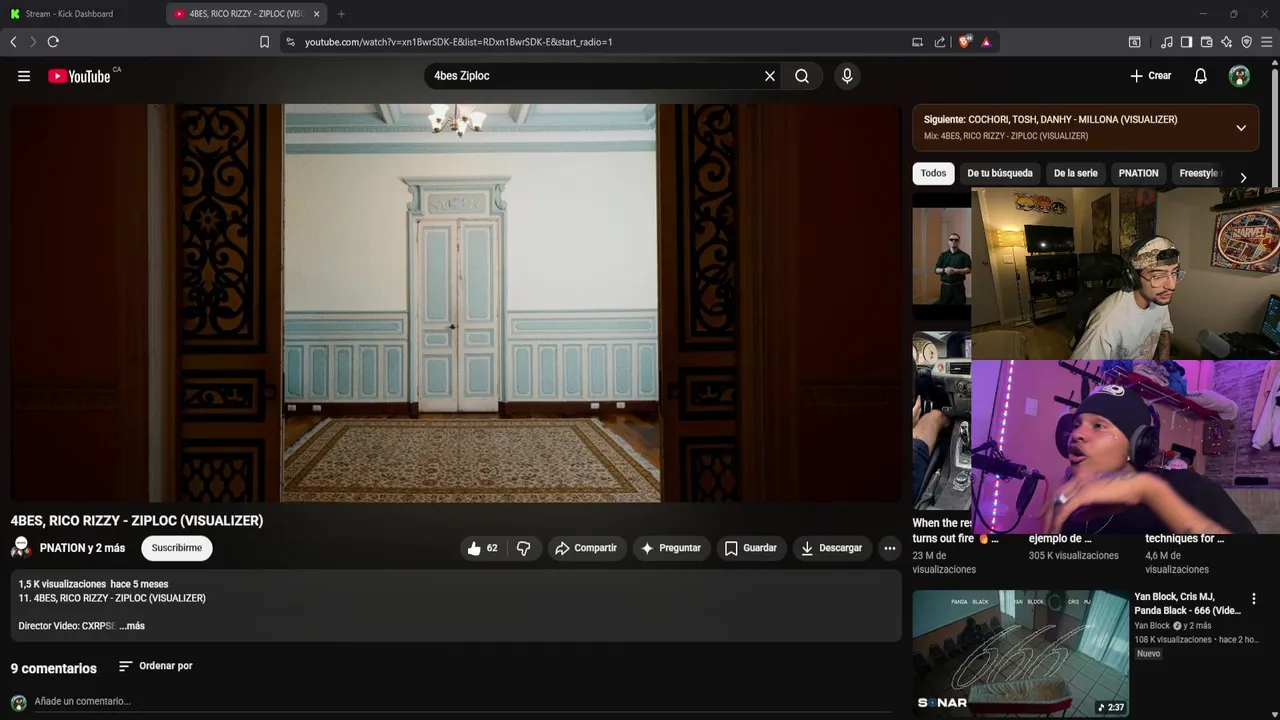Click the Preguntar button
Screen dimensions: 1280x720
671,548
